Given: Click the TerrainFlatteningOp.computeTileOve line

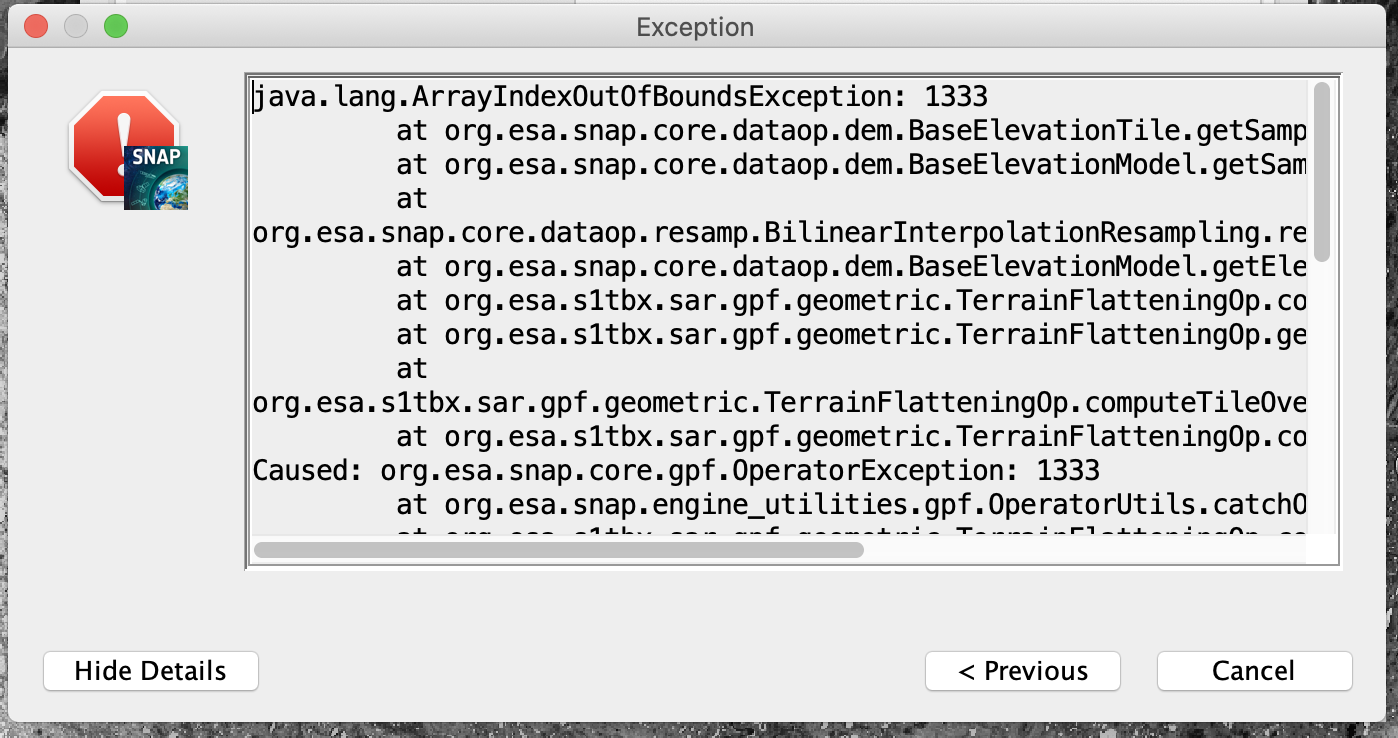Looking at the screenshot, I should click(x=780, y=402).
